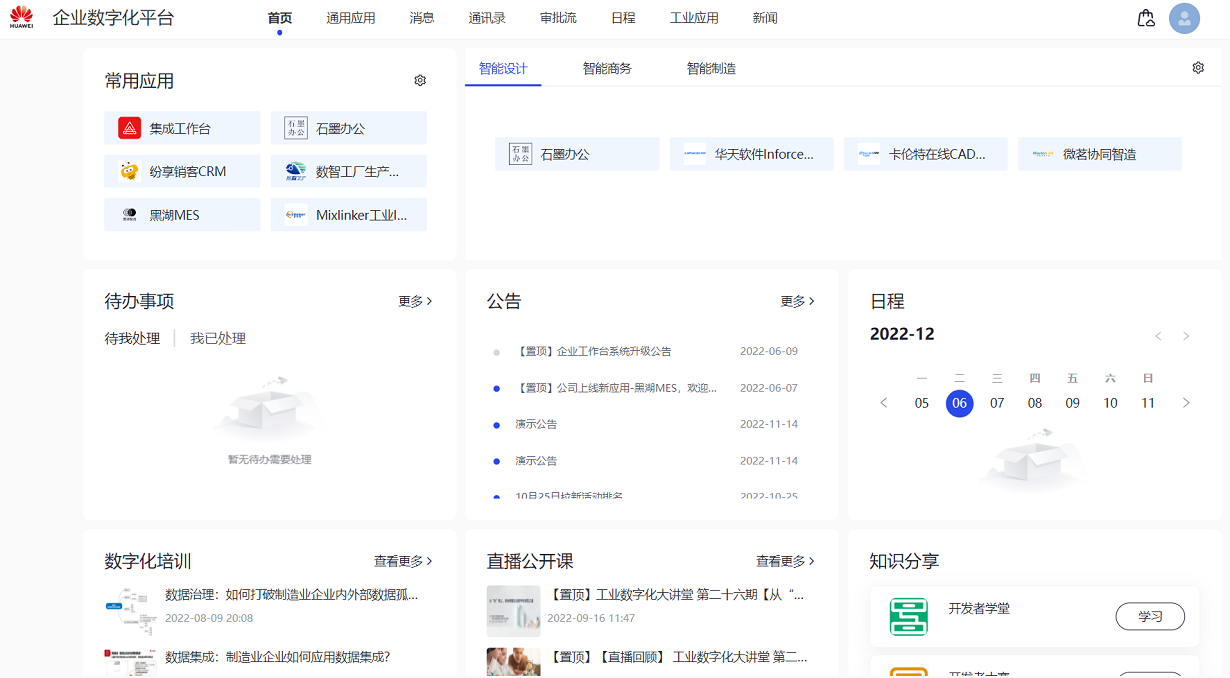
Task: Click the 华天软件Inforce app icon
Action: (x=695, y=154)
